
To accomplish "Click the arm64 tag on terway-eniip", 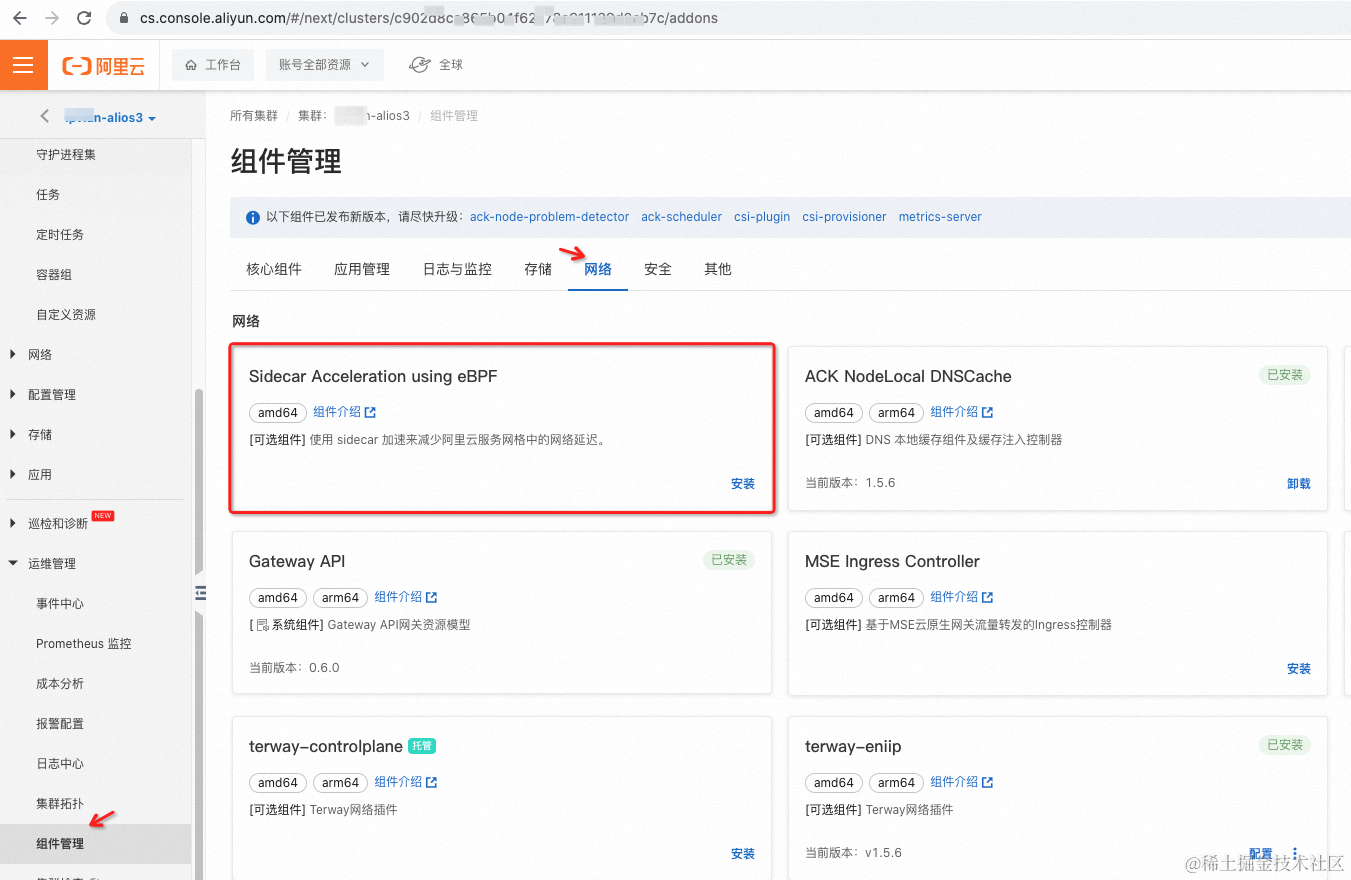I will pyautogui.click(x=896, y=783).
